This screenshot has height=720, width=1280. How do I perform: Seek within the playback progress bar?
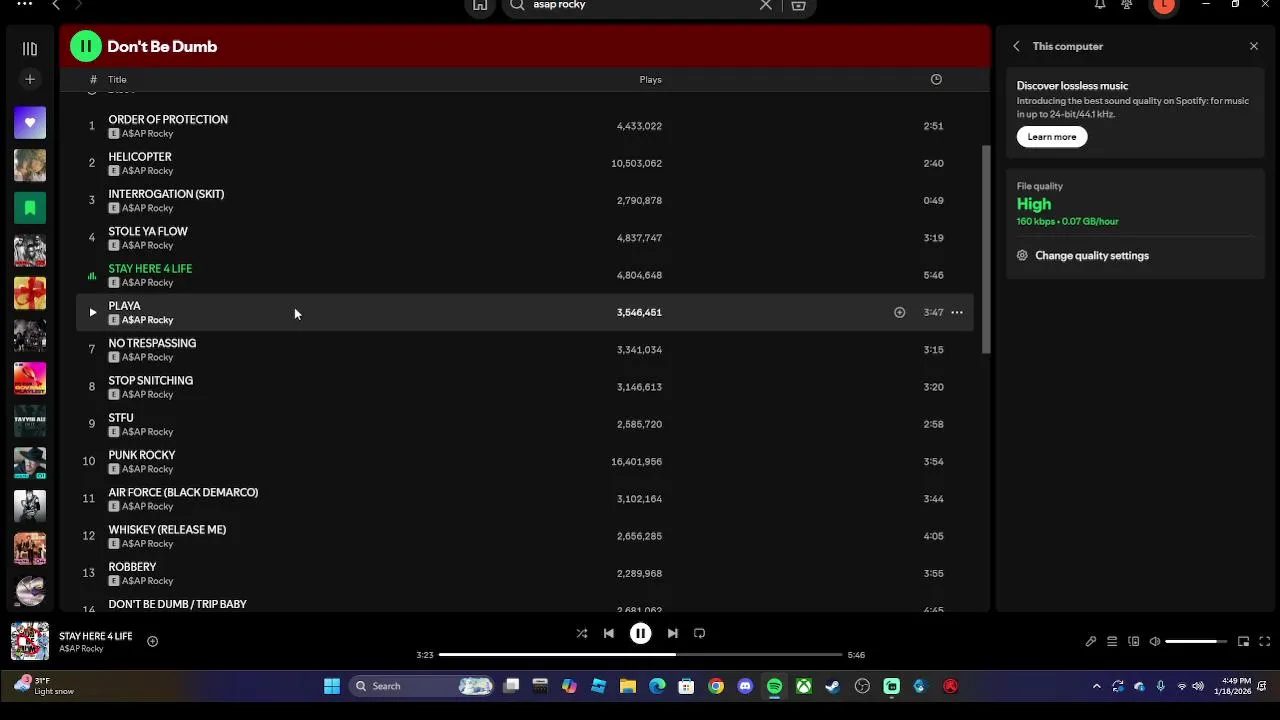click(x=640, y=655)
